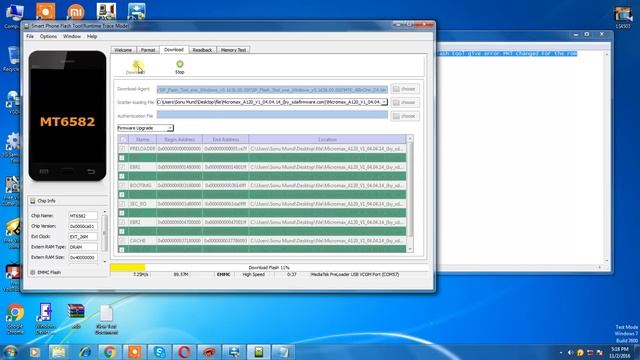Click partition table scrollbar down arrow
The height and width of the screenshot is (360, 640).
tap(410, 249)
